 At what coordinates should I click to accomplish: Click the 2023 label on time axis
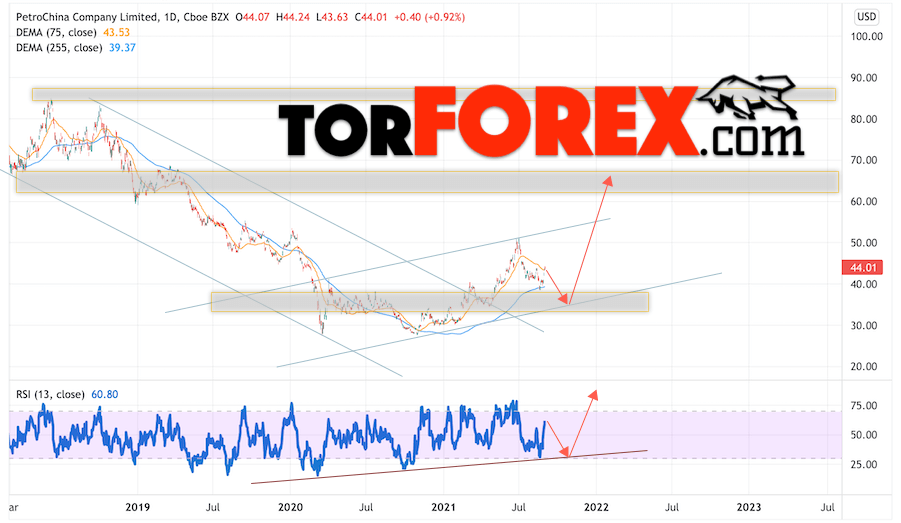click(x=749, y=507)
